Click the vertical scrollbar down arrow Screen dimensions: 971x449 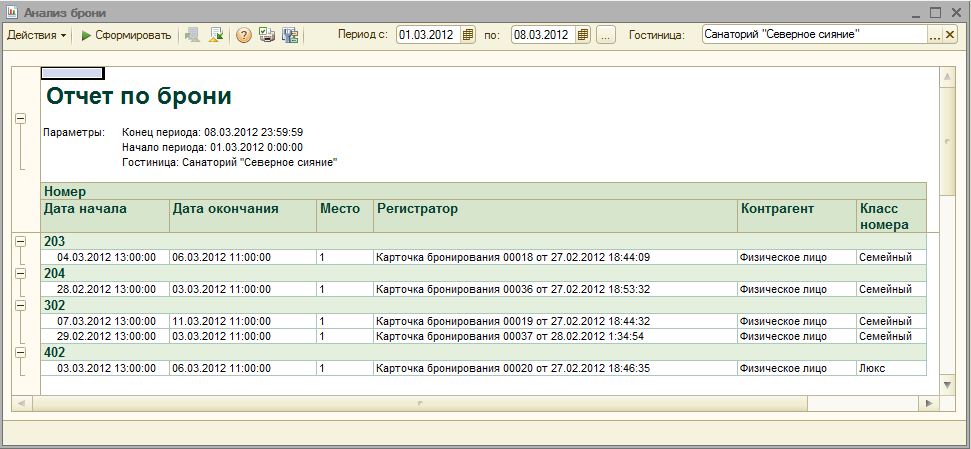coord(947,385)
